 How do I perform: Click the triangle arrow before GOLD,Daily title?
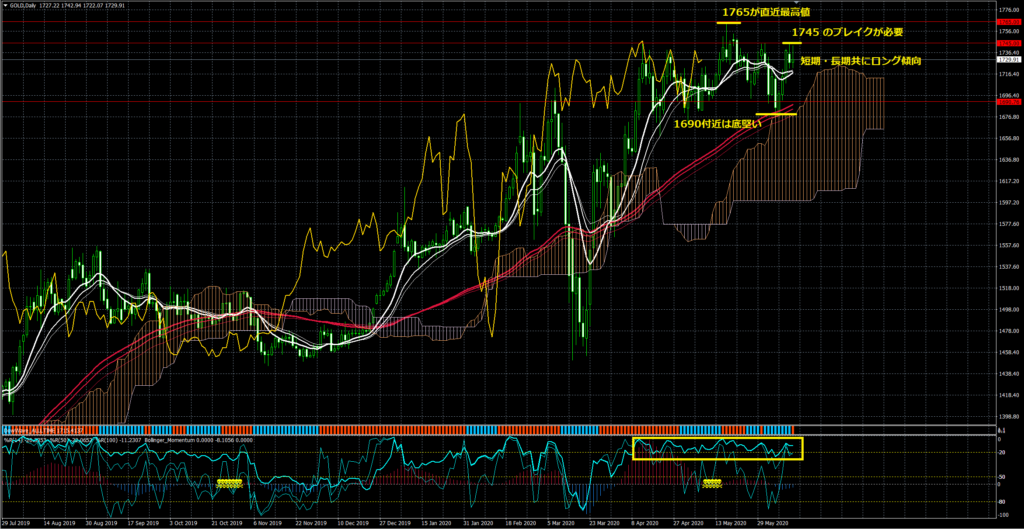pyautogui.click(x=4, y=5)
